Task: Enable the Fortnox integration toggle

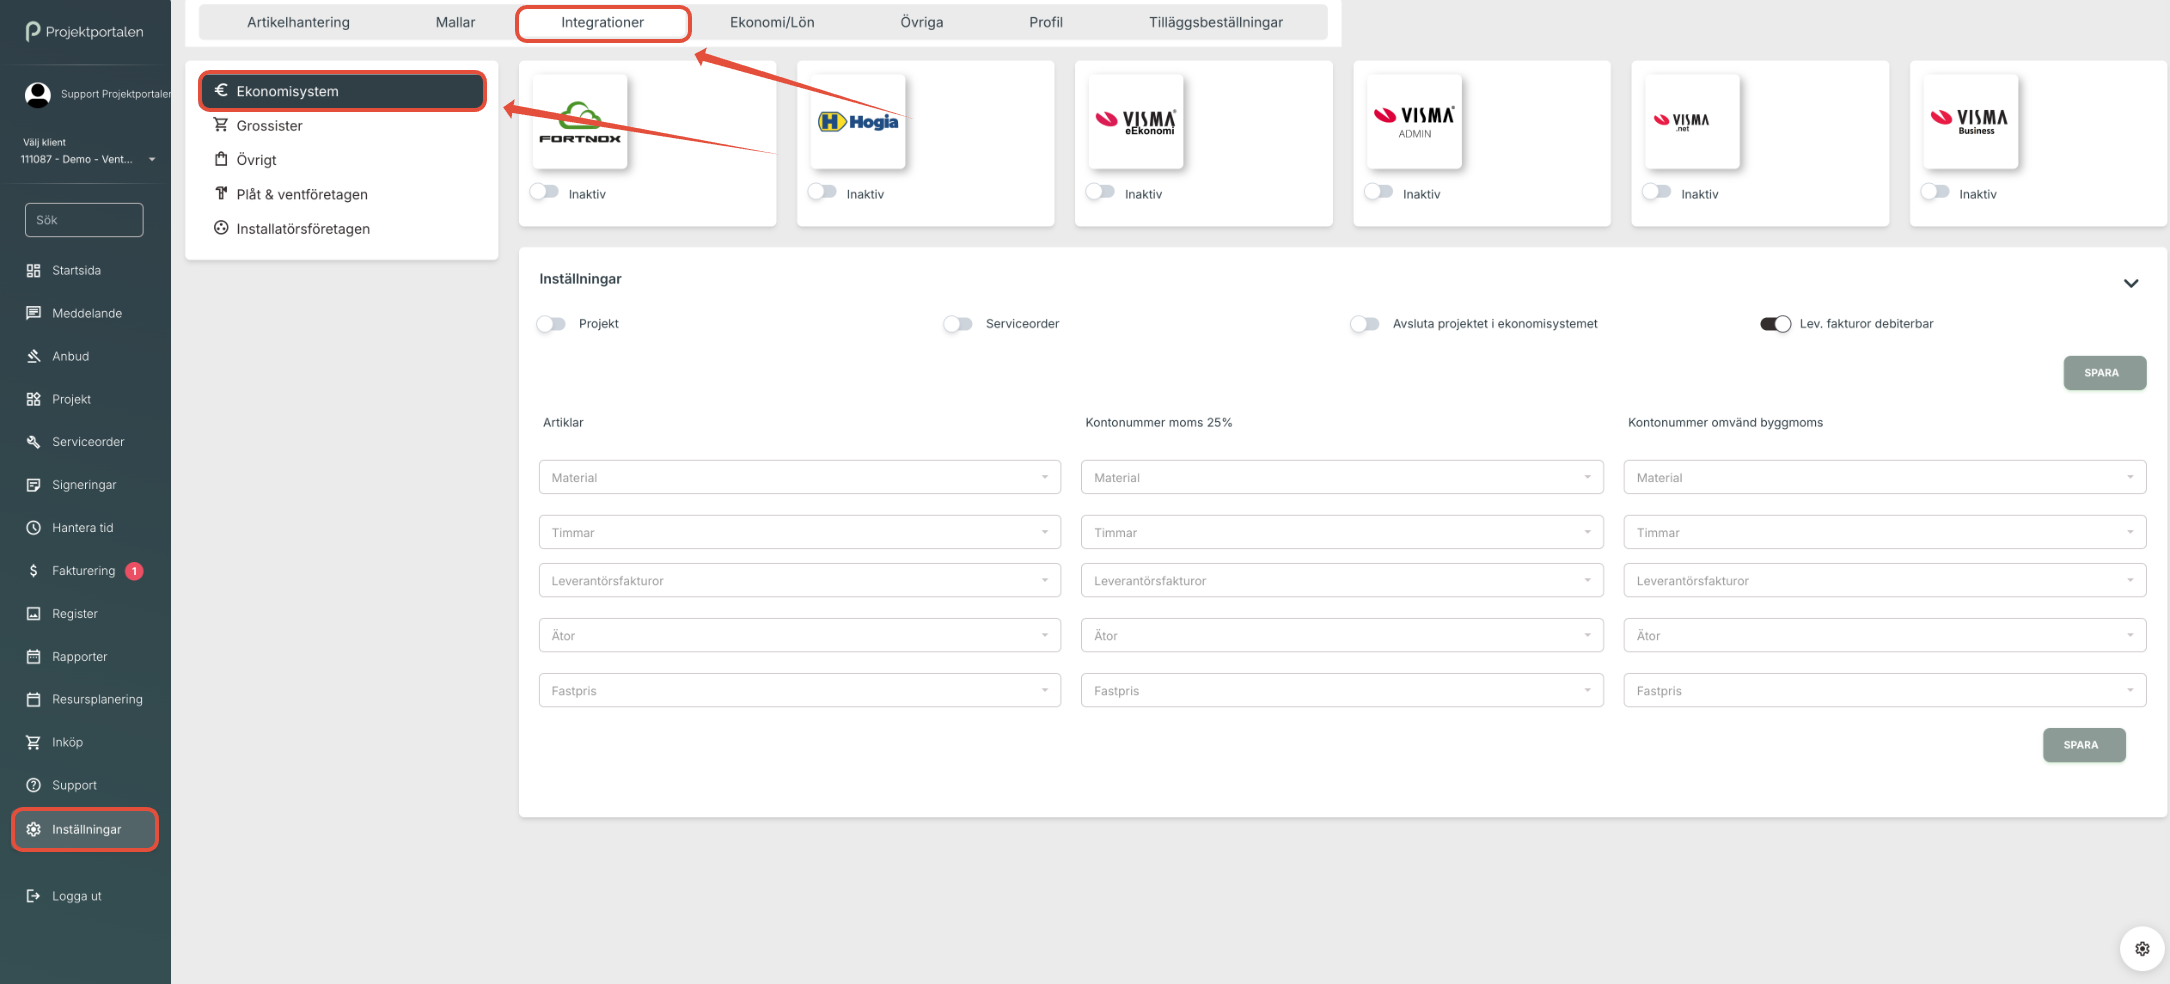Action: (x=544, y=192)
